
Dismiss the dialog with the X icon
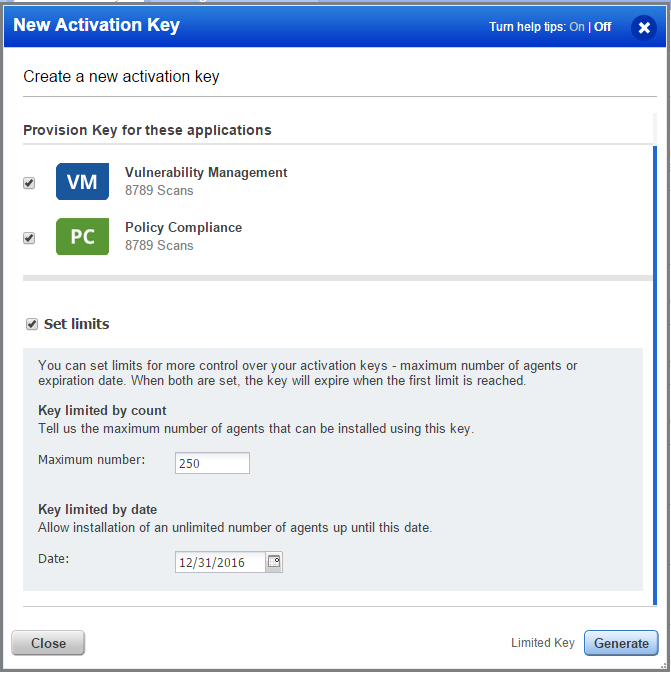pos(644,28)
